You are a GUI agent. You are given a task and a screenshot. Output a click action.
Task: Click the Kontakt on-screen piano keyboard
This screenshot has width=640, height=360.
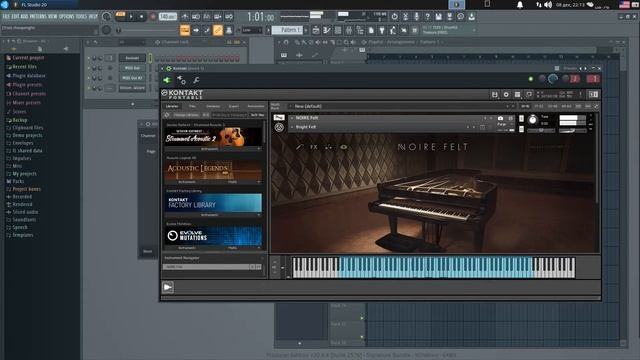[x=433, y=267]
